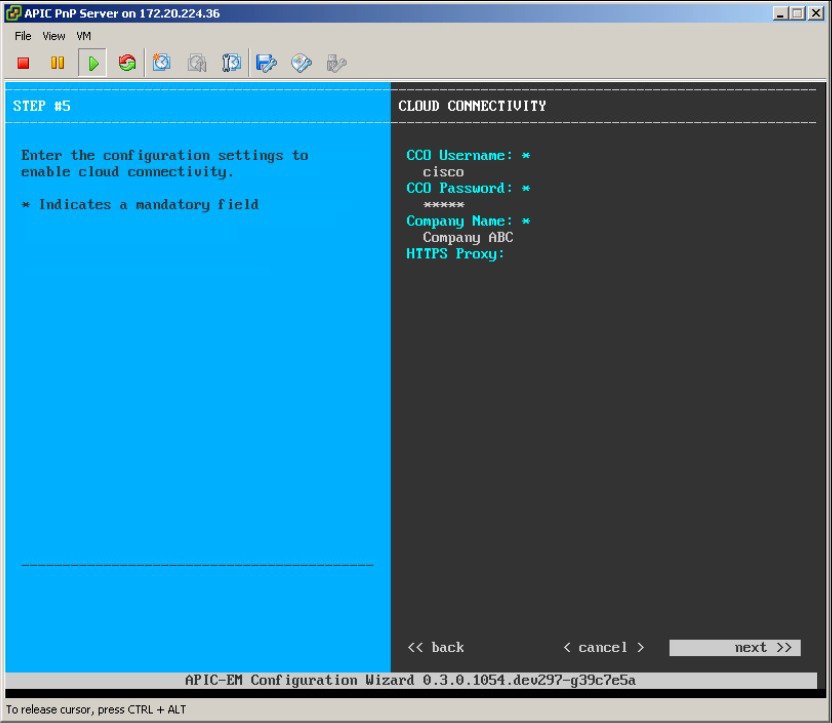Close the APIC PnP Server console window
The height and width of the screenshot is (723, 832).
tap(816, 13)
